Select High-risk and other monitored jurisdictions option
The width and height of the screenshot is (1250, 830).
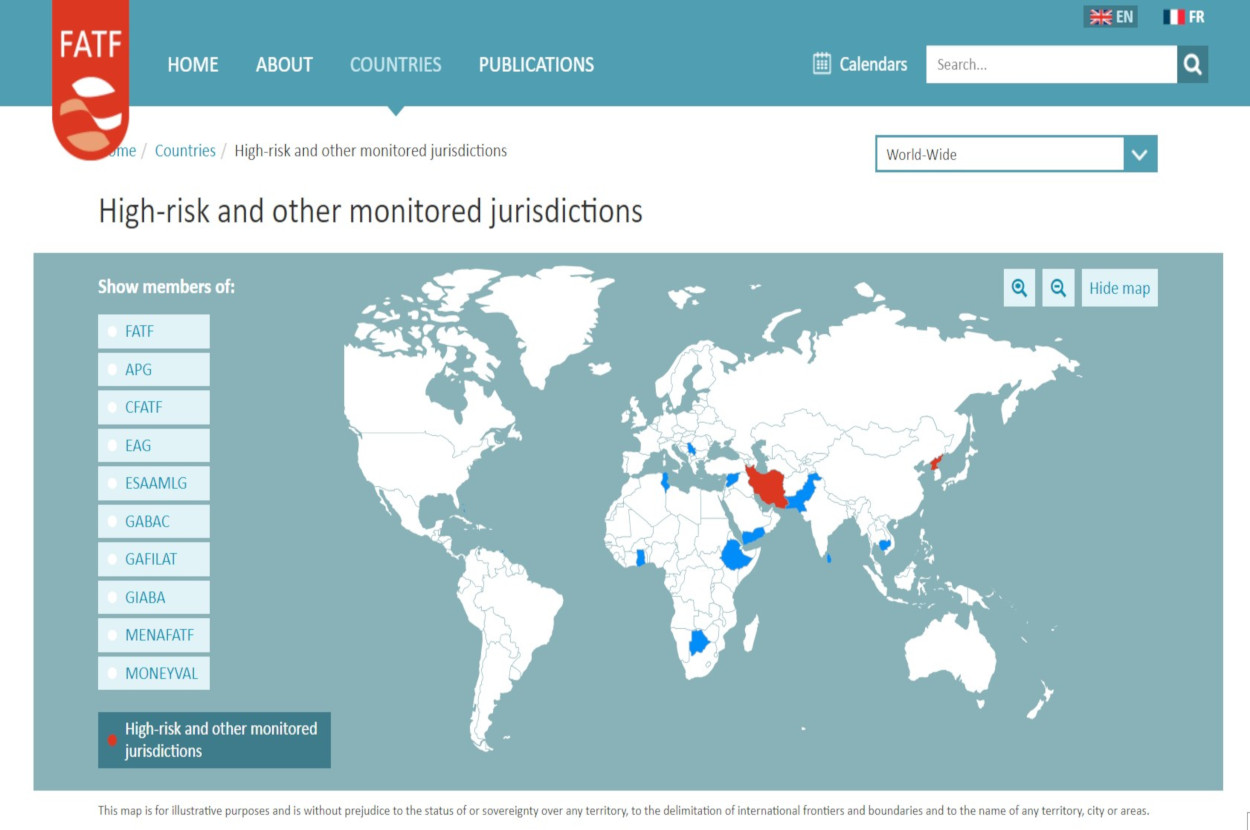[x=113, y=740]
